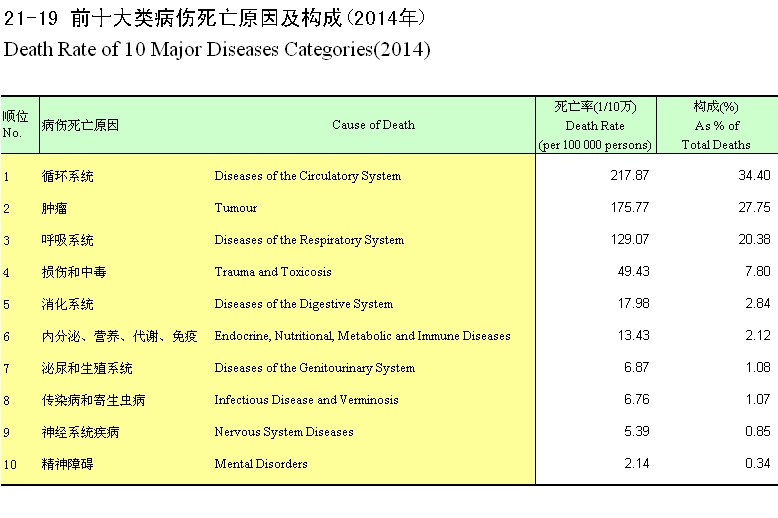The width and height of the screenshot is (778, 518).
Task: Select the 'Death Rate (per 100 000 persons)' header
Action: (x=595, y=126)
